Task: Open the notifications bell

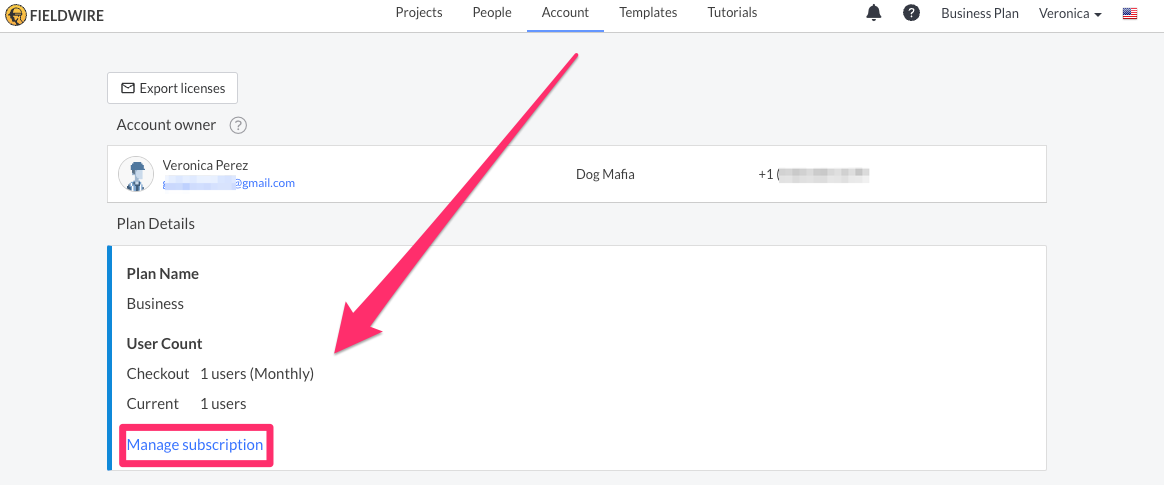Action: 874,13
